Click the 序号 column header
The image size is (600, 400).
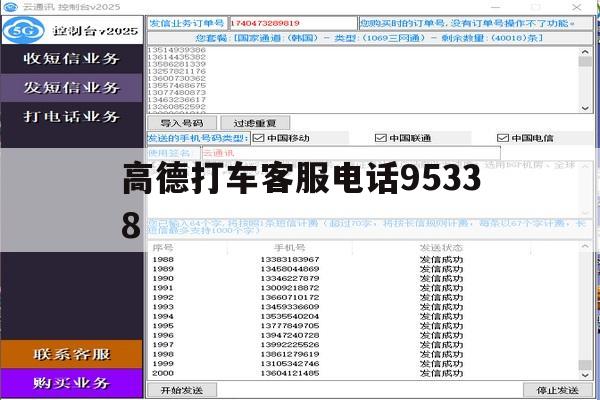163,248
